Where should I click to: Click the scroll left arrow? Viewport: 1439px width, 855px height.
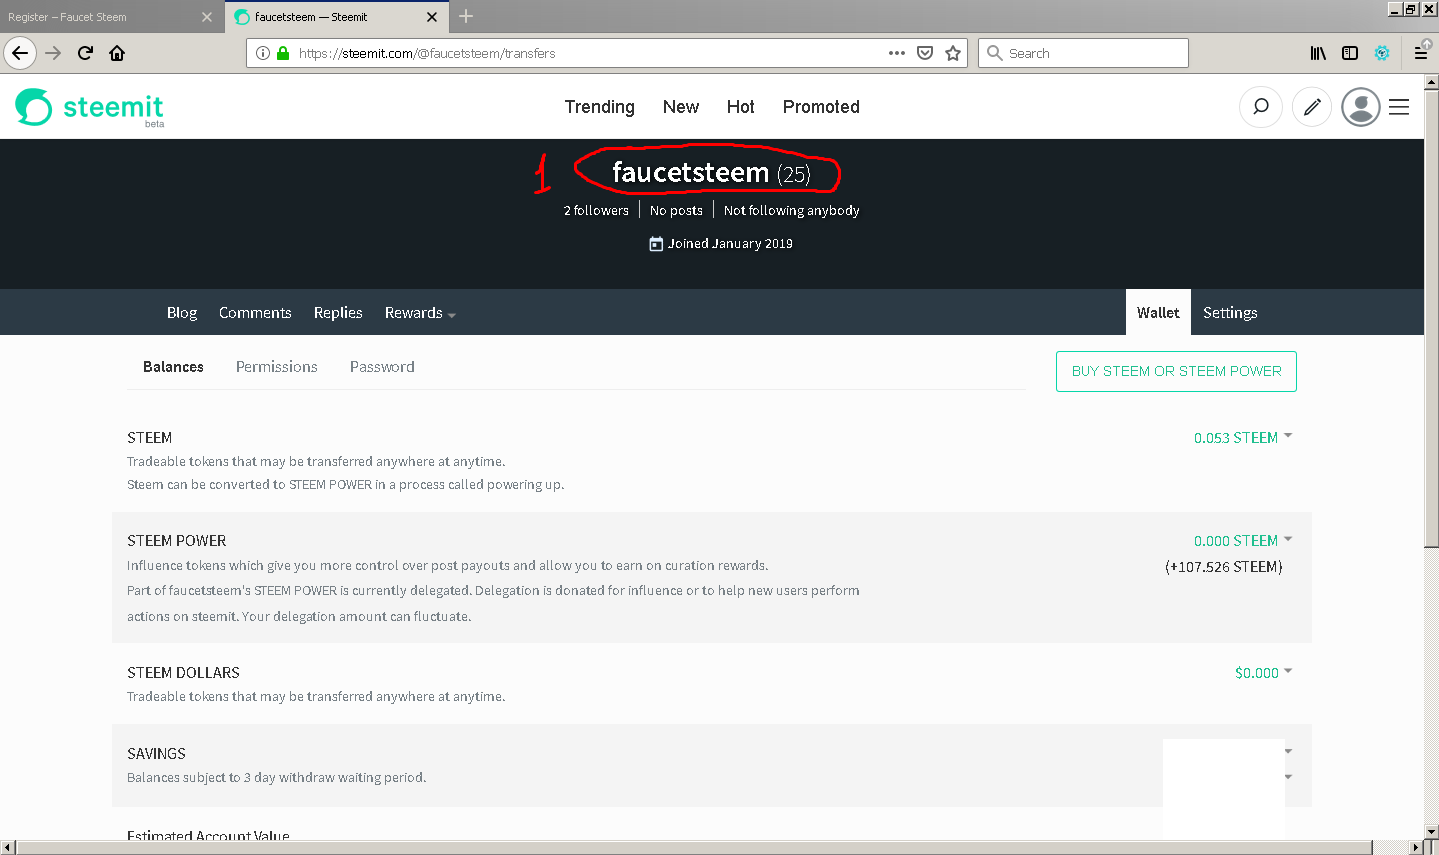8,848
